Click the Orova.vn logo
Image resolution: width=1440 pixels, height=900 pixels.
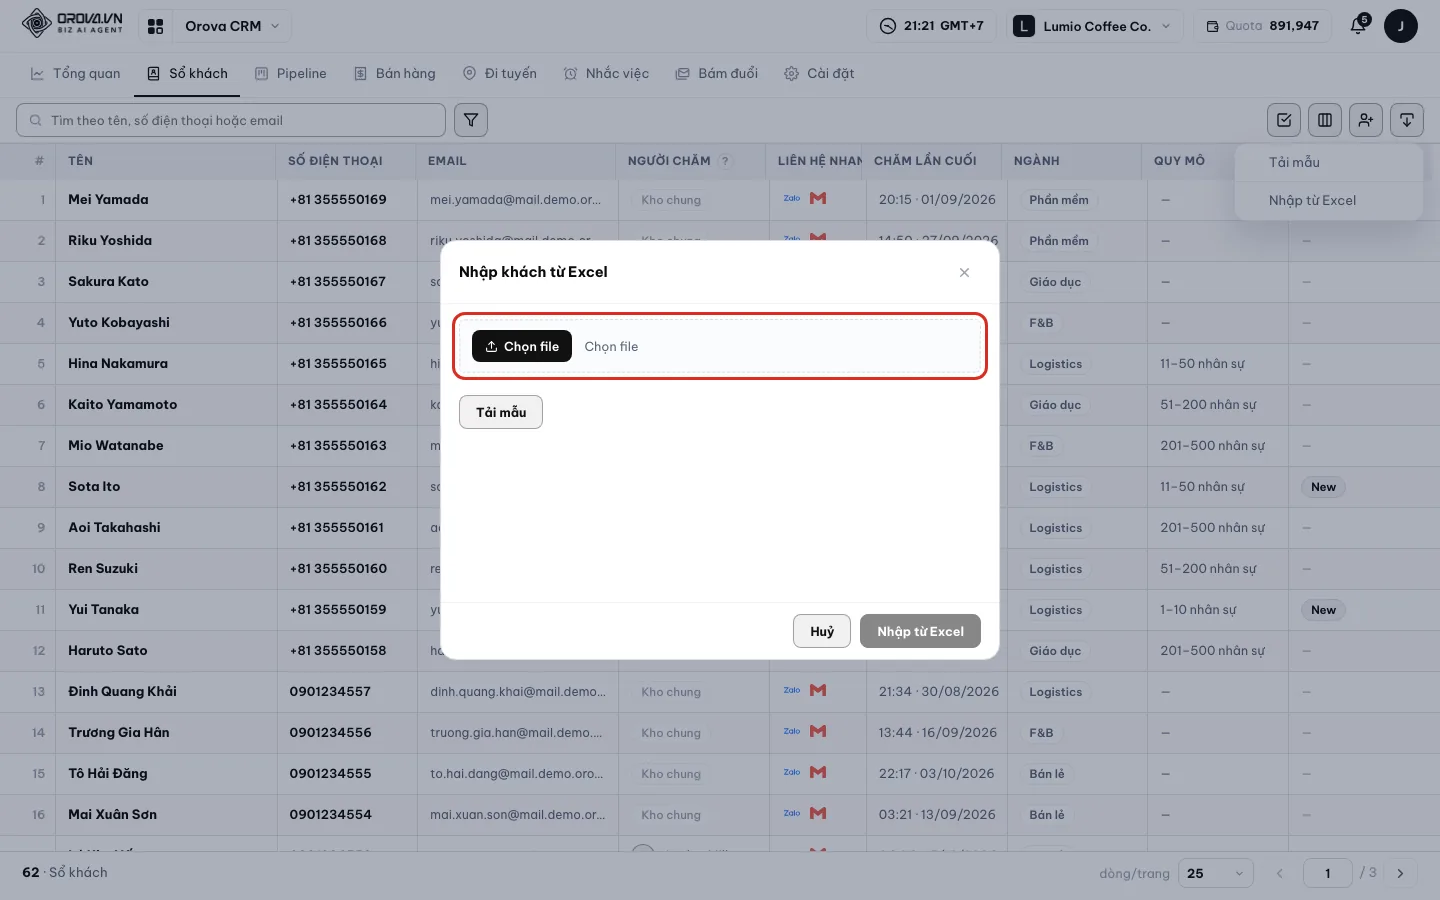(x=72, y=23)
